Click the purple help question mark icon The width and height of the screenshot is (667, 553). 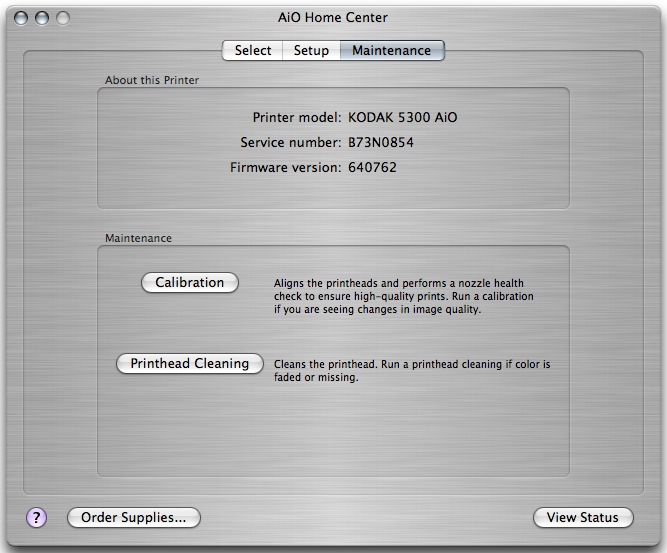36,517
